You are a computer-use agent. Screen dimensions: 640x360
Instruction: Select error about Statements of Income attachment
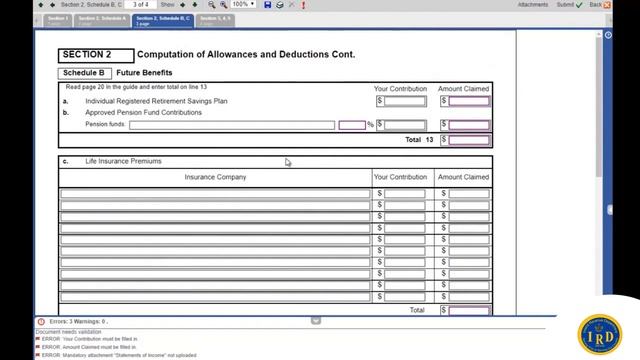[119, 356]
